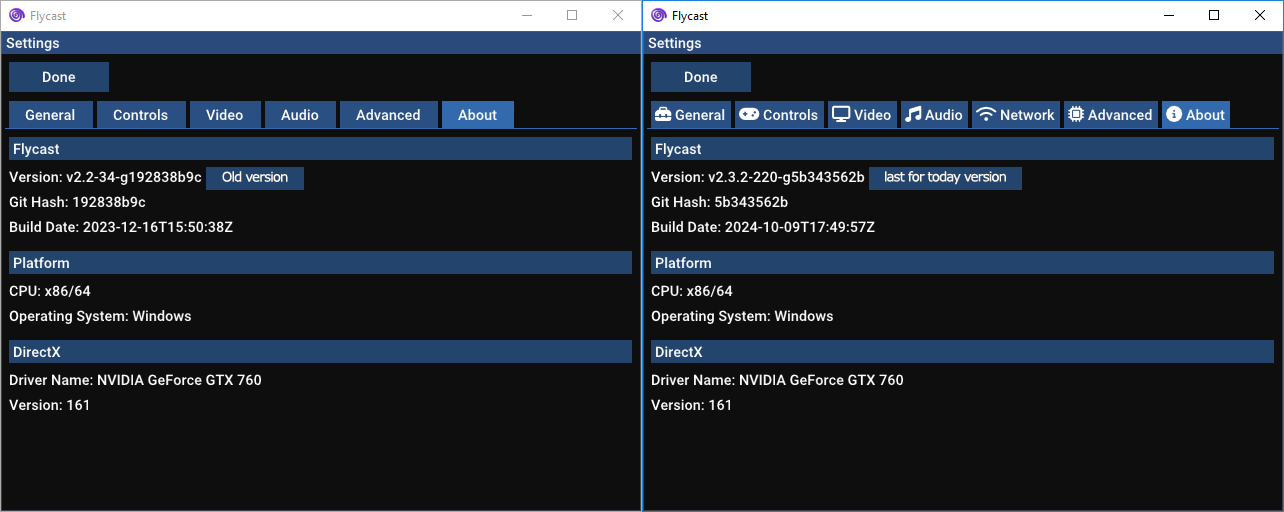The width and height of the screenshot is (1284, 512).
Task: Click the 'Old version' button
Action: pyautogui.click(x=255, y=177)
